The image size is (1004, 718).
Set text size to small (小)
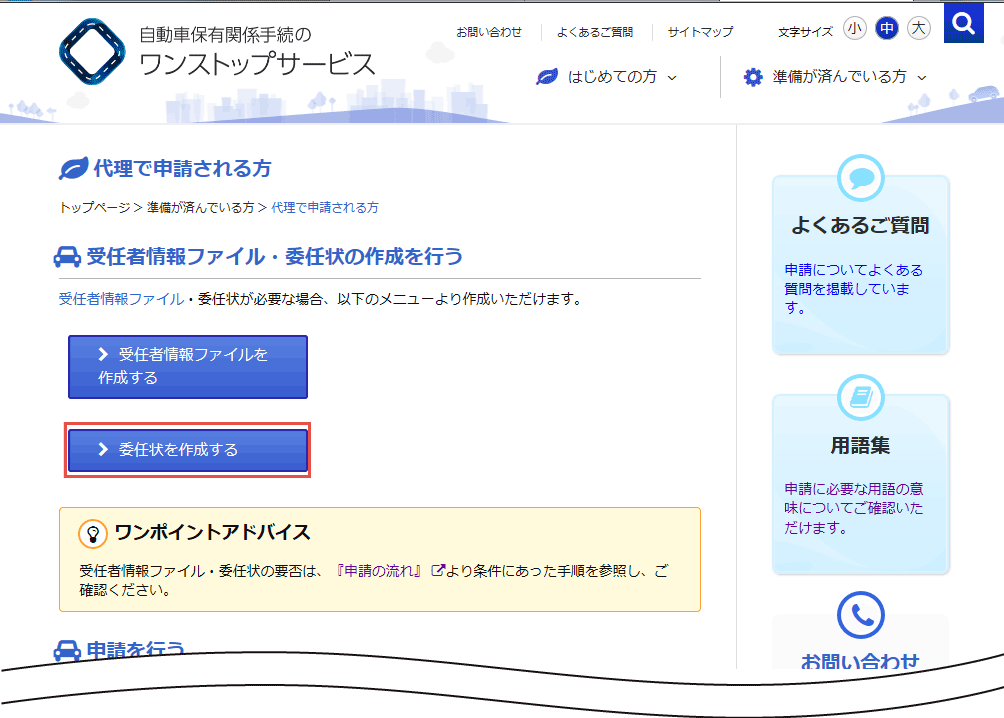coord(854,28)
